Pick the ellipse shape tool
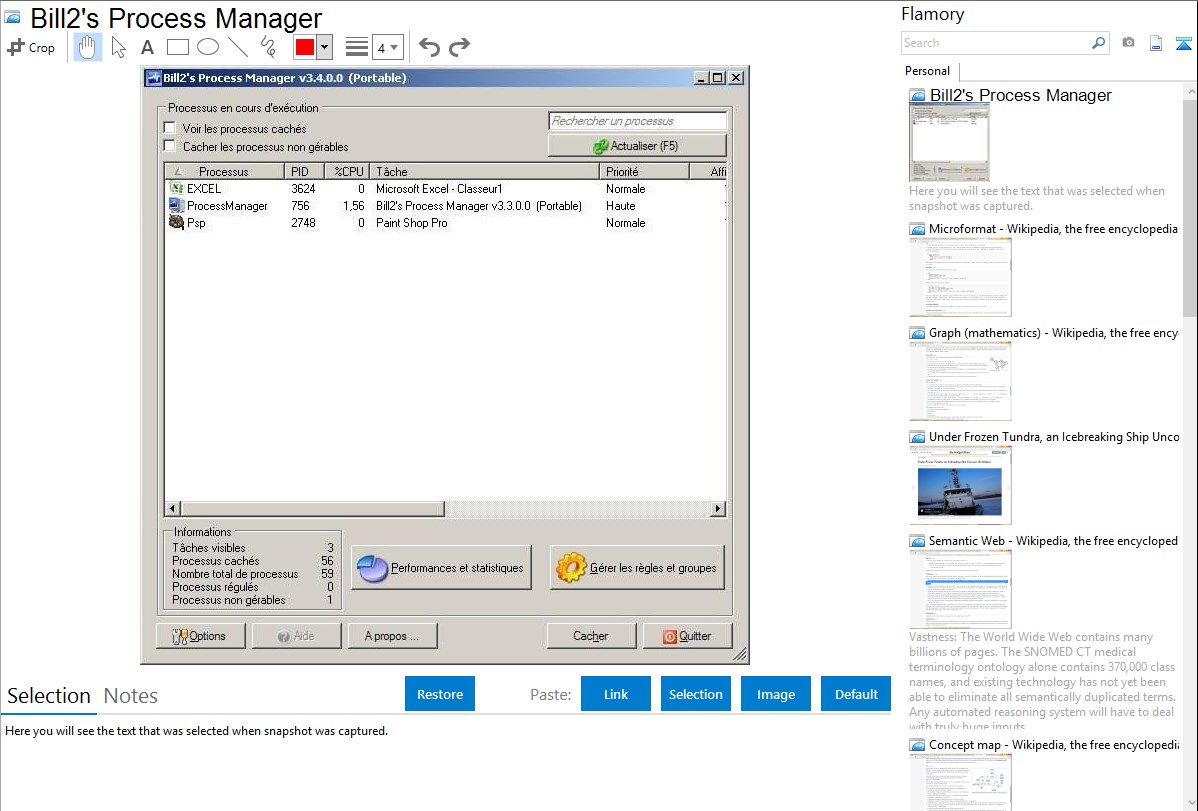This screenshot has width=1198, height=811. point(208,47)
